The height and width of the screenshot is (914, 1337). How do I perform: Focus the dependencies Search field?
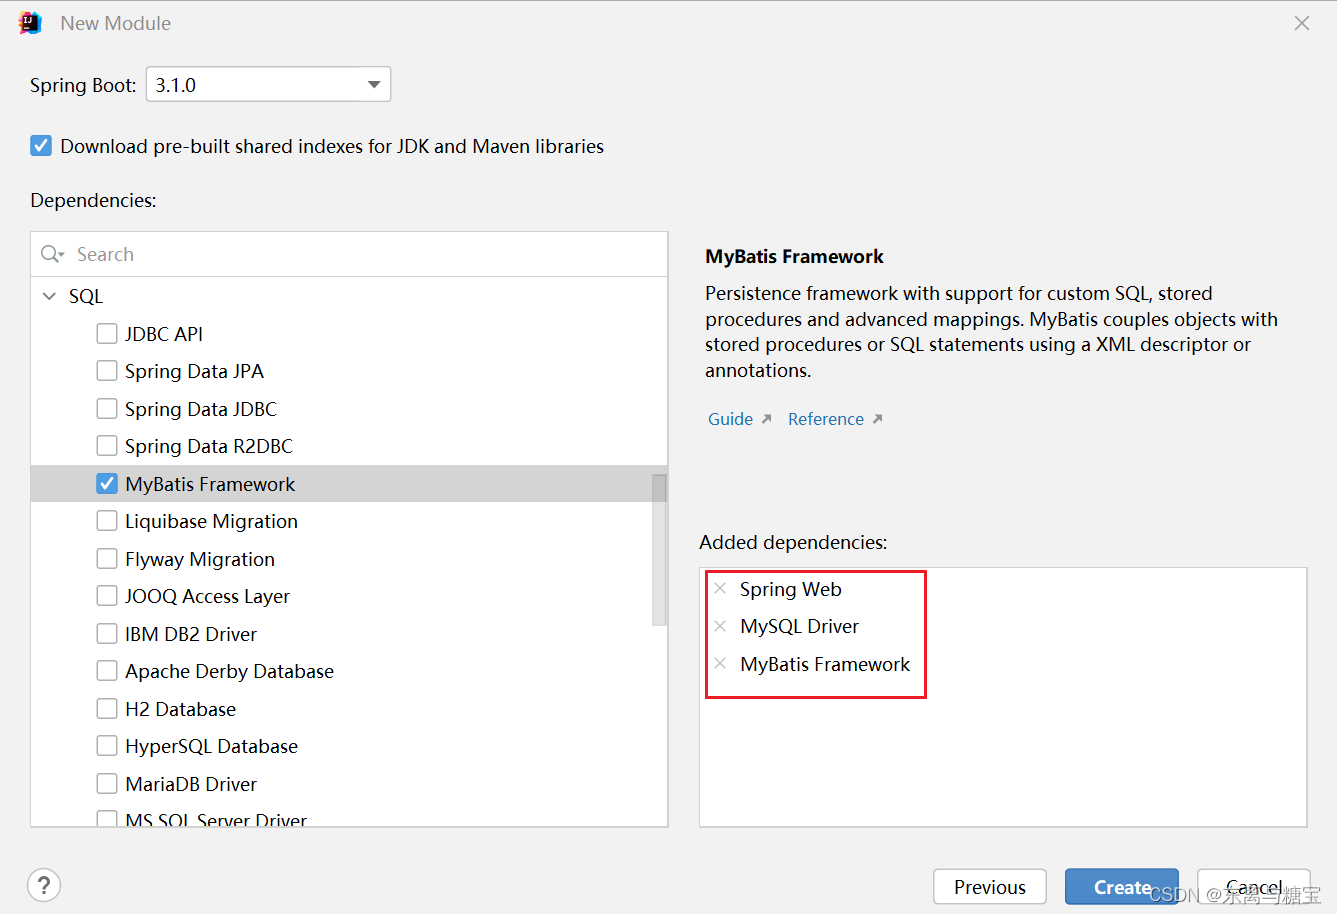pyautogui.click(x=349, y=254)
